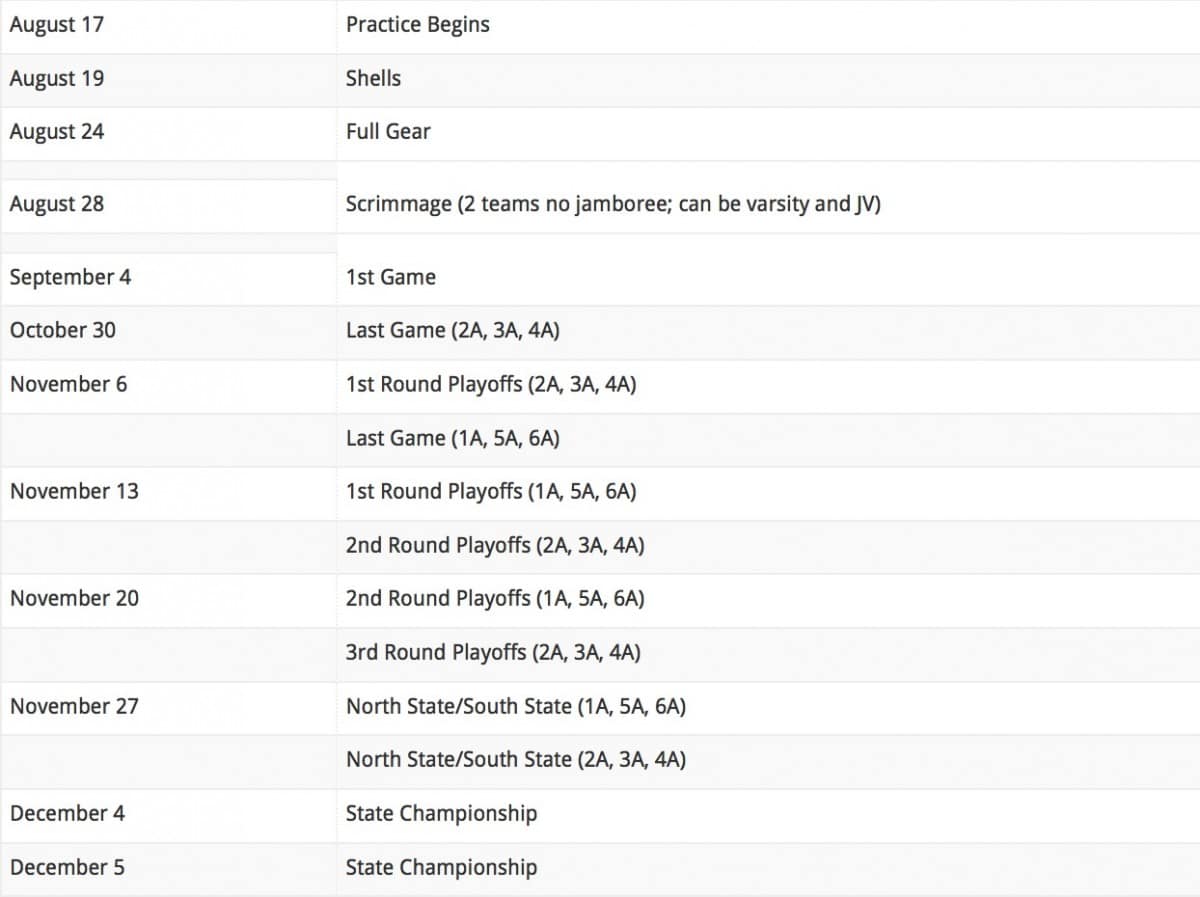Click Last Game (2A, 3A, 4A)

tap(453, 330)
